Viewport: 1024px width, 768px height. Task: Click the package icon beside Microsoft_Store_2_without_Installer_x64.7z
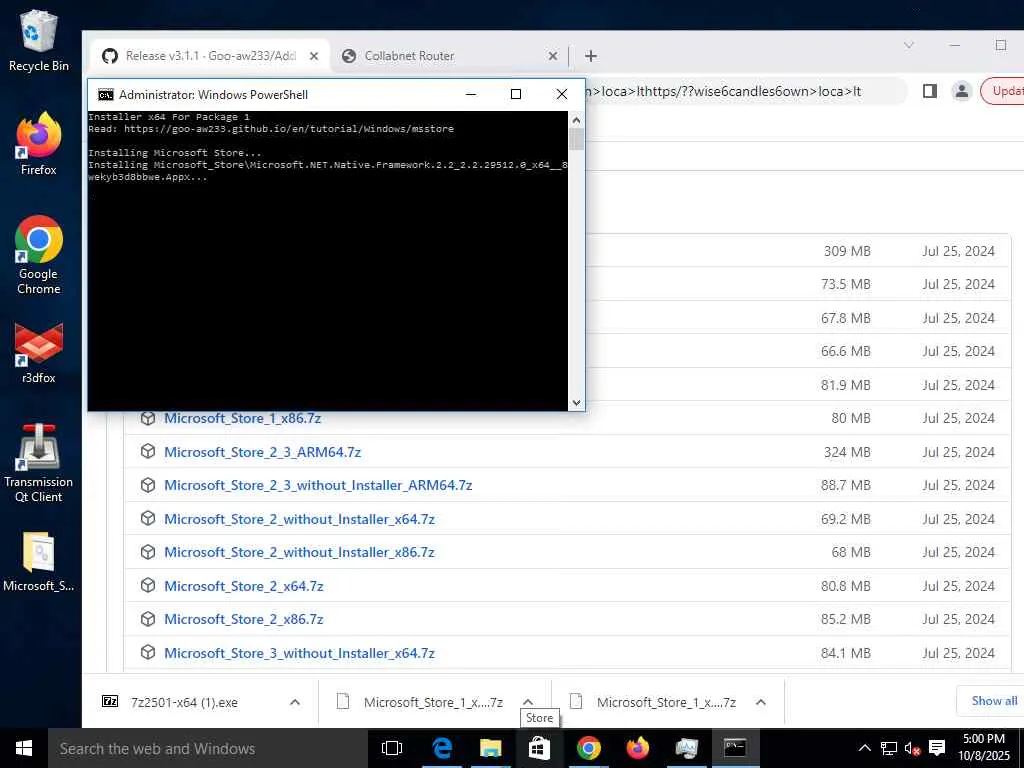click(x=148, y=519)
